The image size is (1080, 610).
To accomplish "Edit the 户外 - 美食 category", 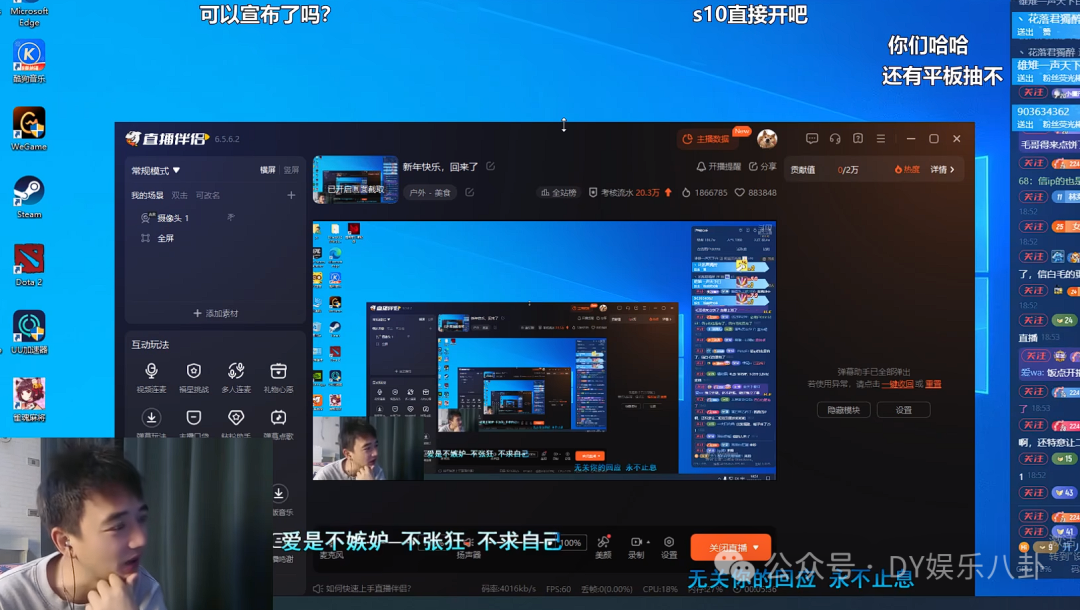I will point(470,193).
